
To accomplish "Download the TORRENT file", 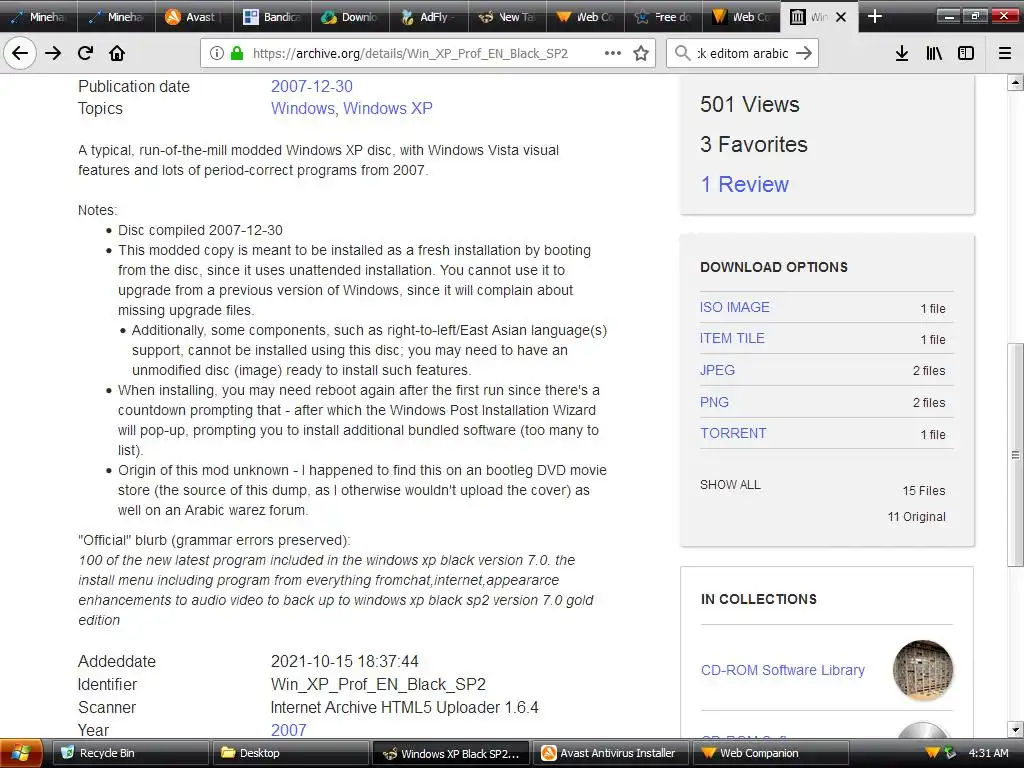I will click(x=733, y=433).
